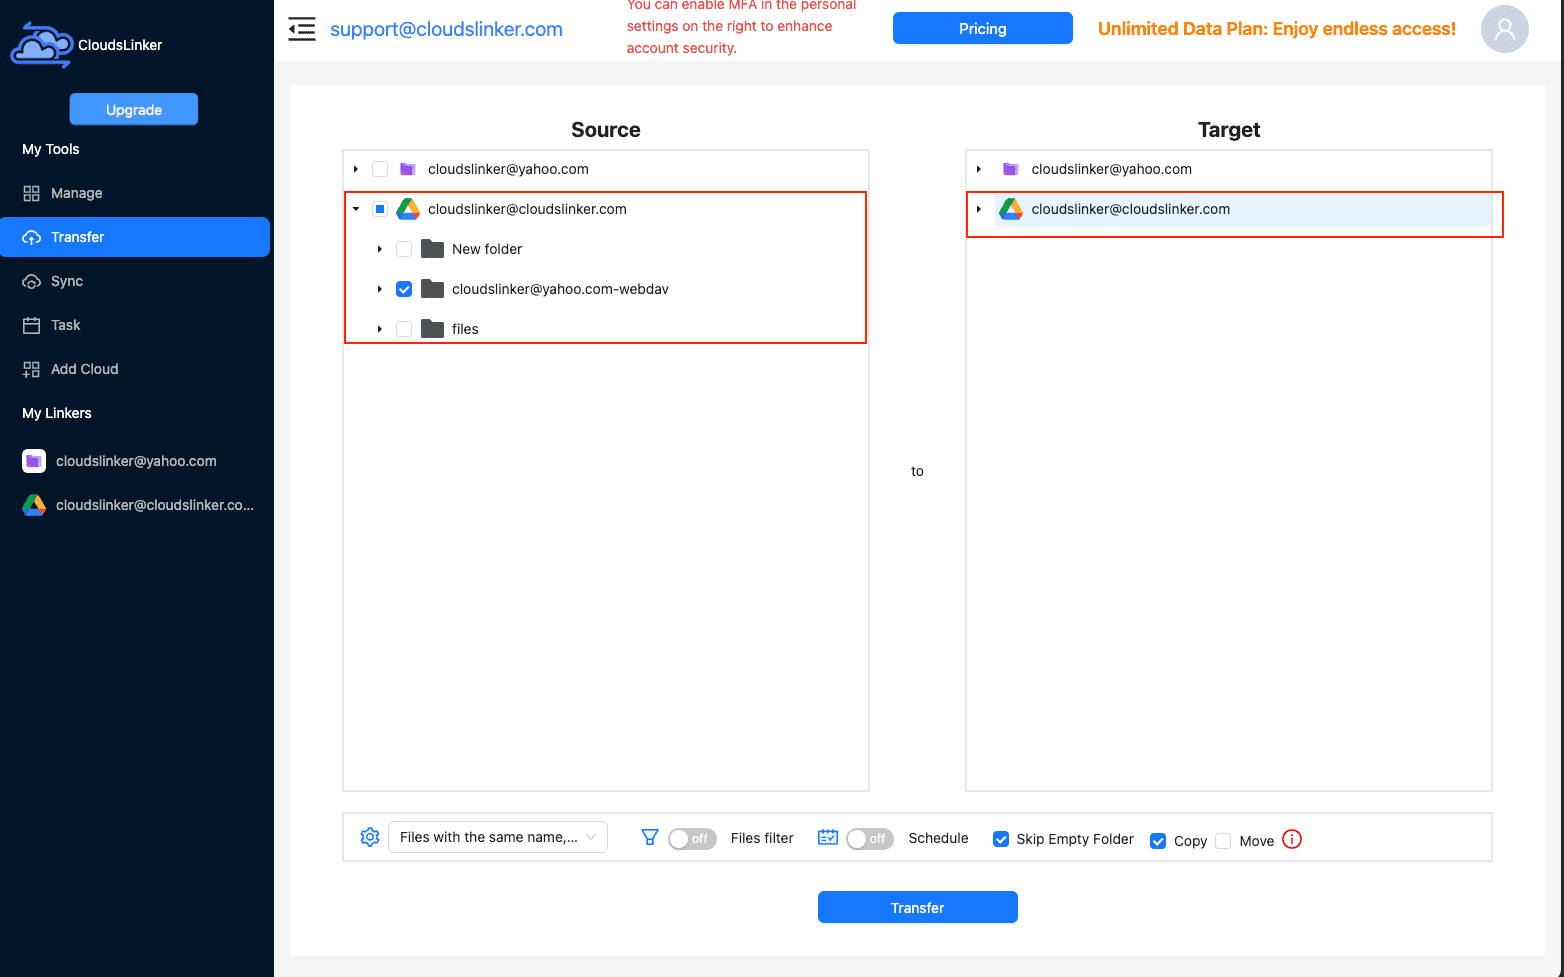Click 'cloudslinker@yahoo.com-webdav' folder name
The image size is (1564, 977).
click(560, 289)
